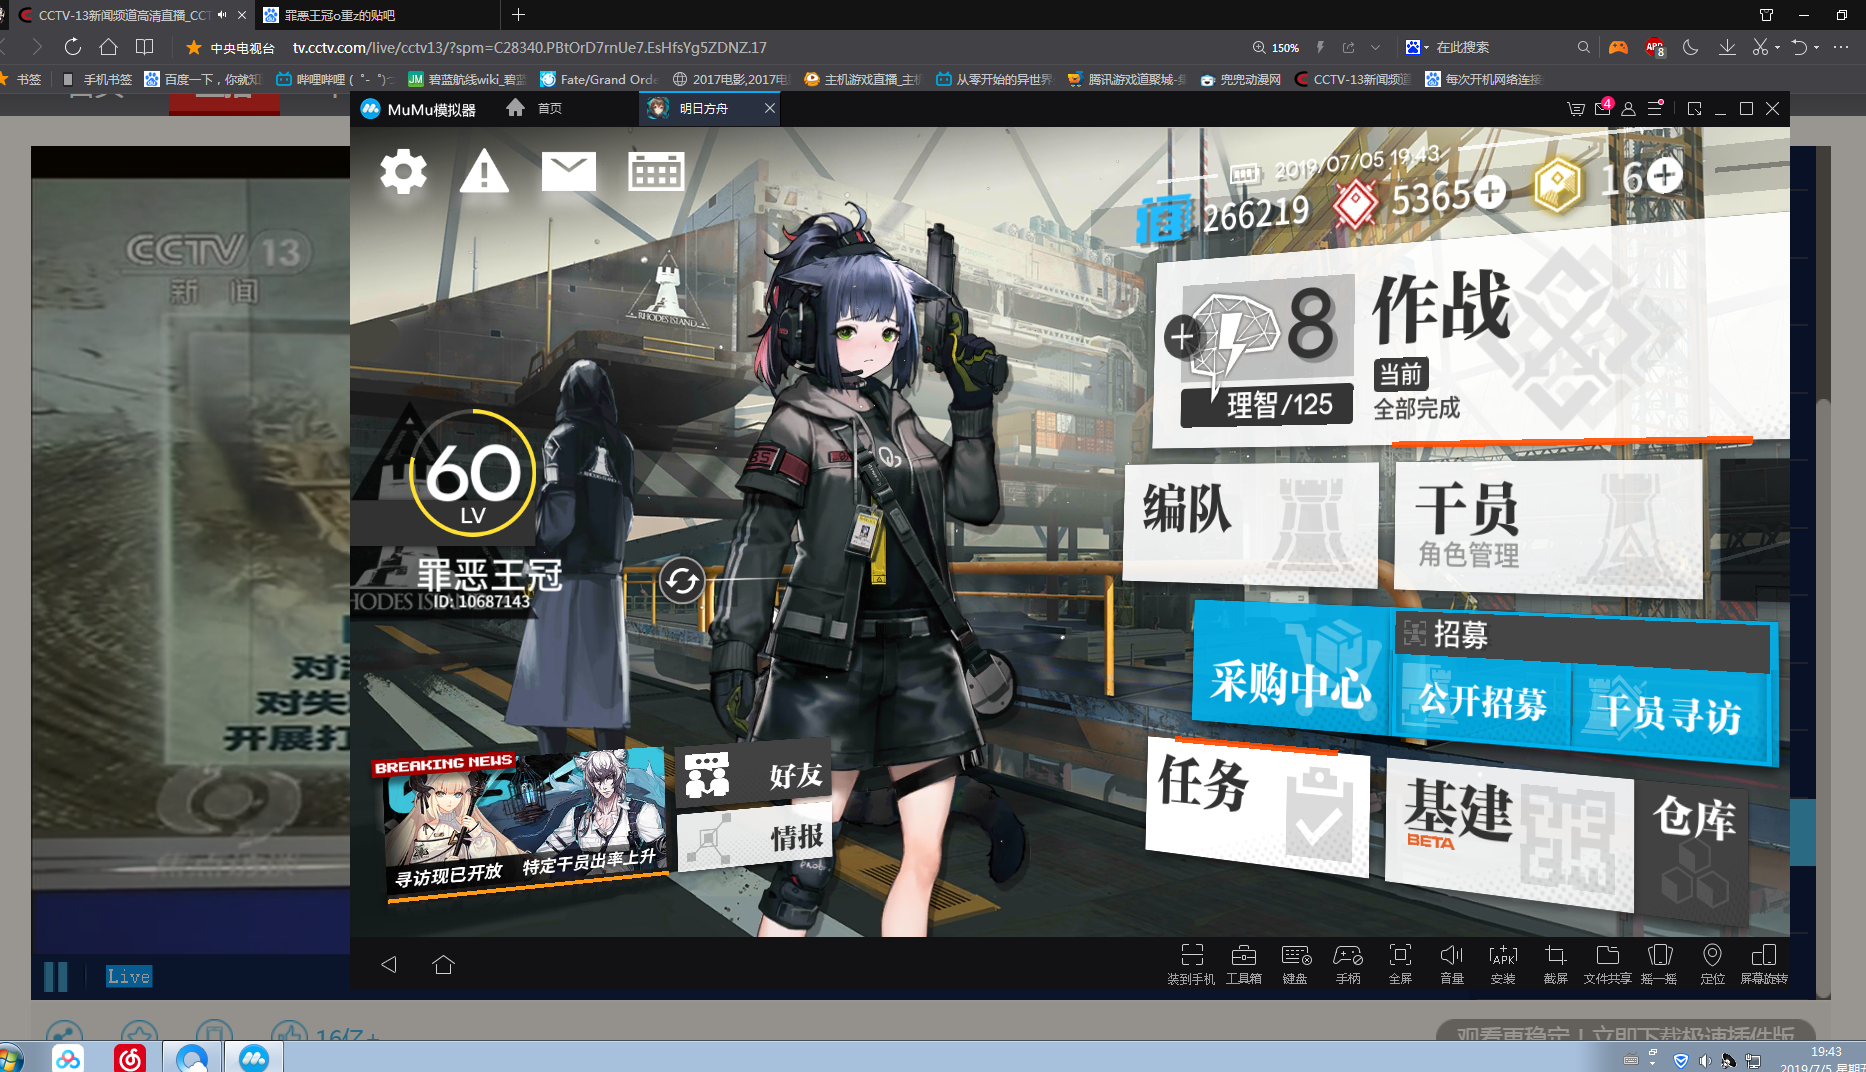Take a screenshot with 截屏 icon
The width and height of the screenshot is (1866, 1072).
click(1555, 964)
